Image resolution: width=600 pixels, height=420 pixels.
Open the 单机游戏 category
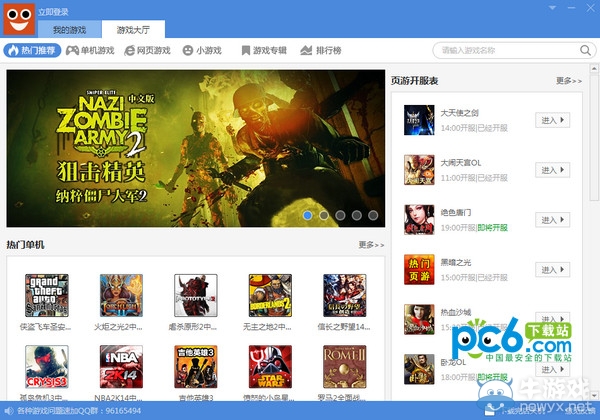[90, 50]
